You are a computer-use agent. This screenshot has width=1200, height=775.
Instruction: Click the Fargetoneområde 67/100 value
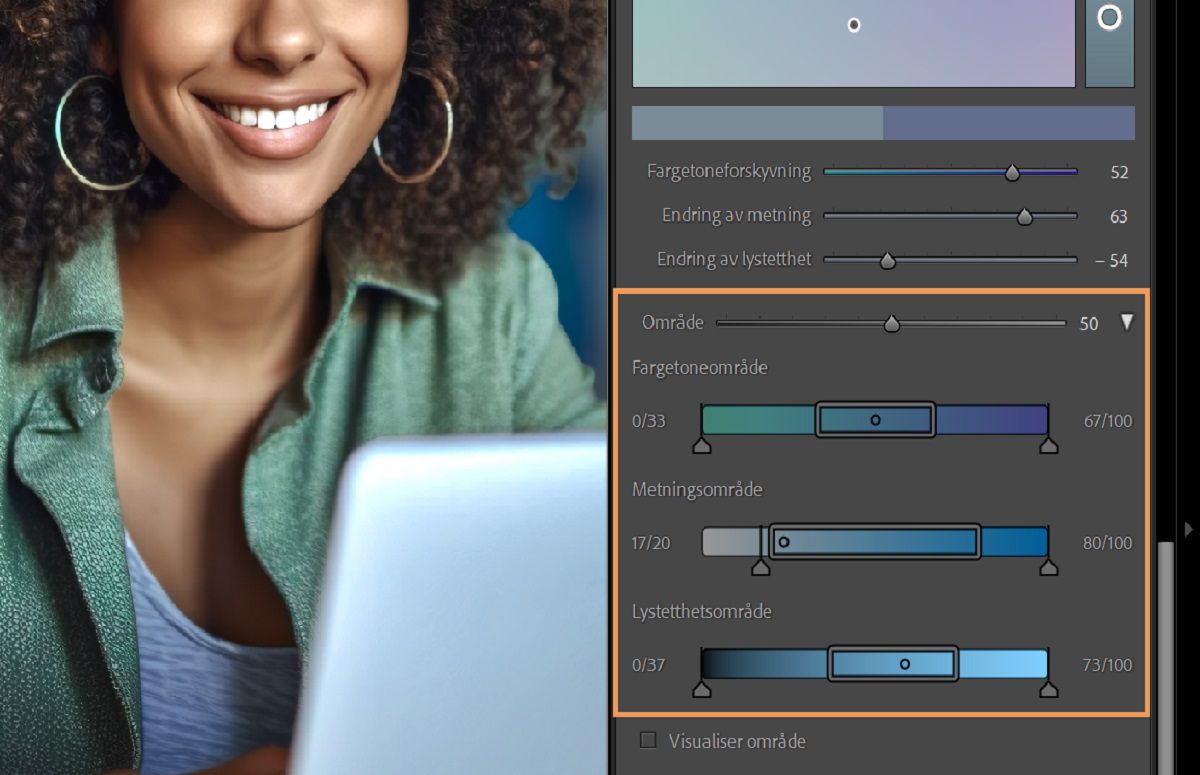(1108, 421)
